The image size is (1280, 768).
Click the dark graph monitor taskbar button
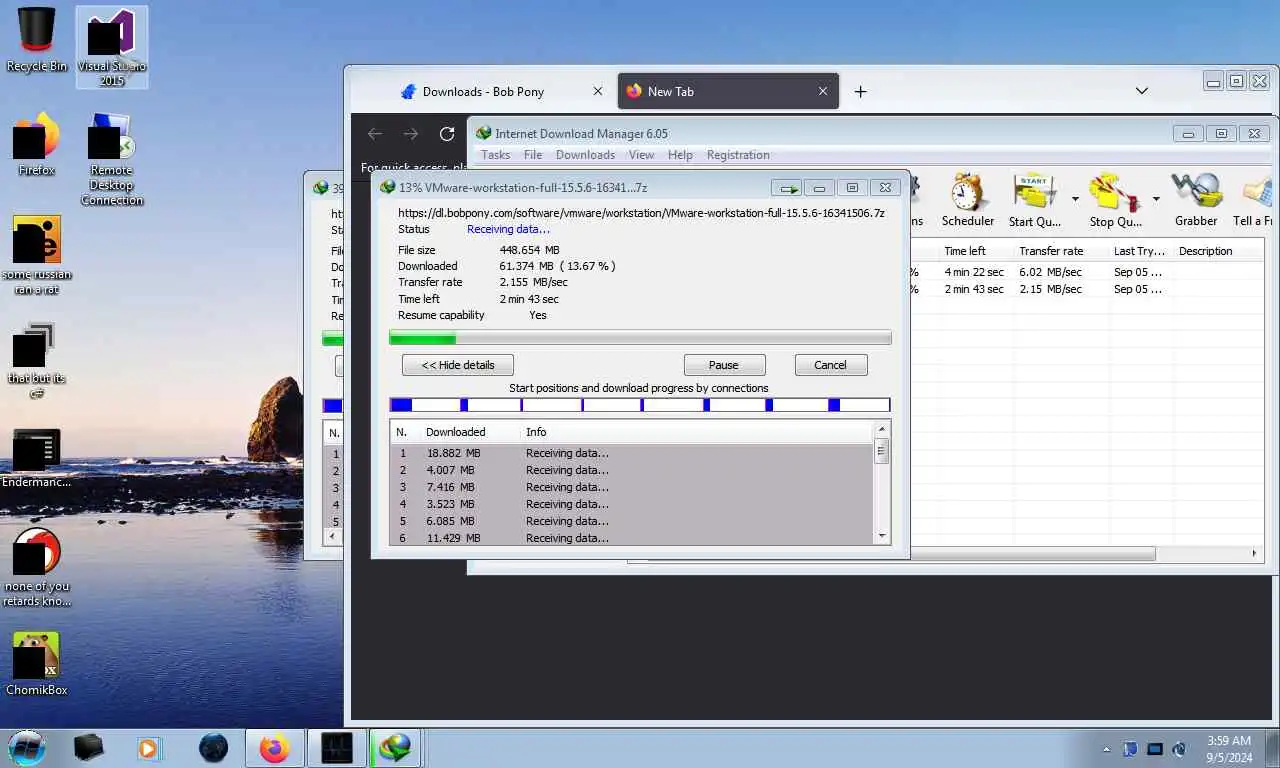coord(336,747)
